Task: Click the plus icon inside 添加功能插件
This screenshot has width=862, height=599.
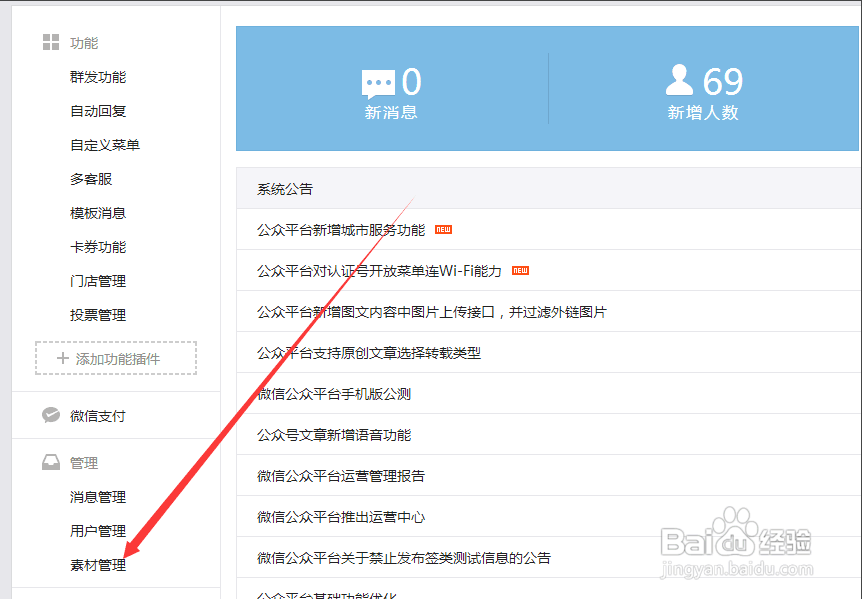Action: (64, 358)
